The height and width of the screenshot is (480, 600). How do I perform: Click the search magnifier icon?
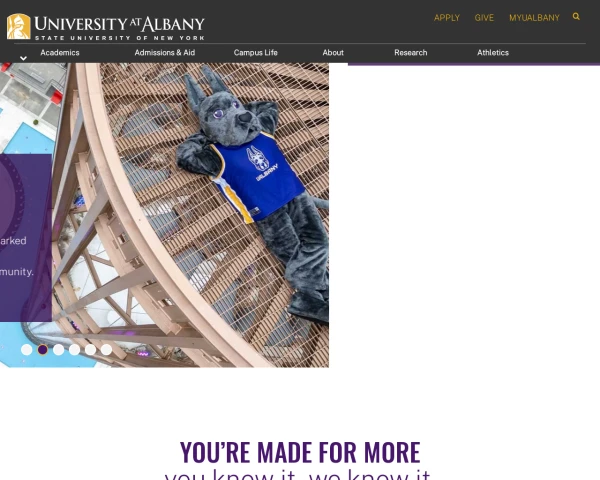point(576,16)
